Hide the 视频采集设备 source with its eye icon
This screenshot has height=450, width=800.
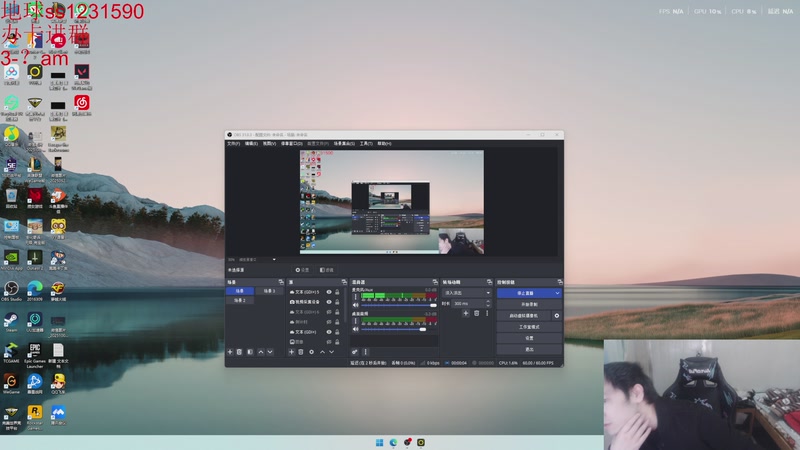tap(329, 302)
